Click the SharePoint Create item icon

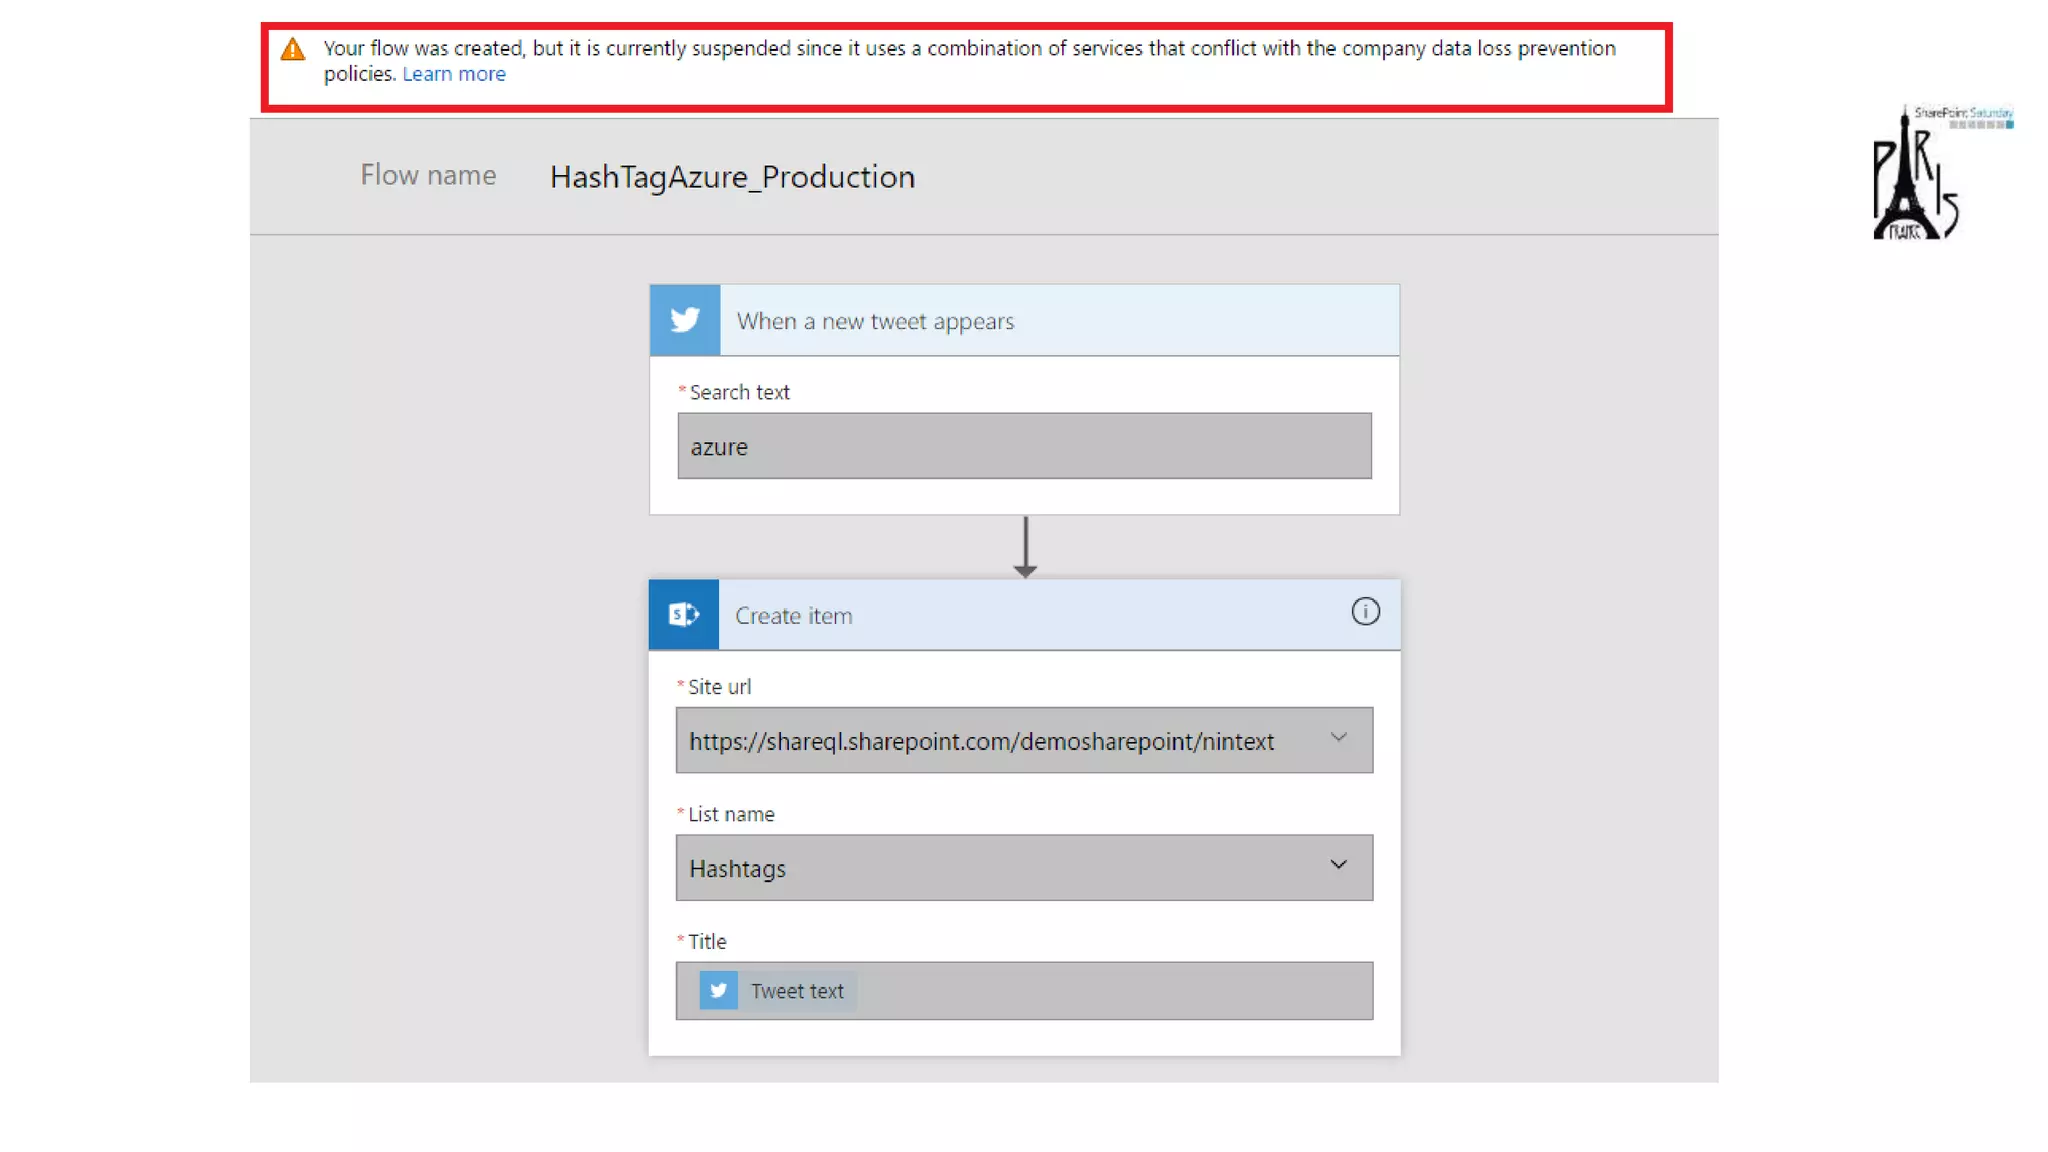[x=684, y=614]
